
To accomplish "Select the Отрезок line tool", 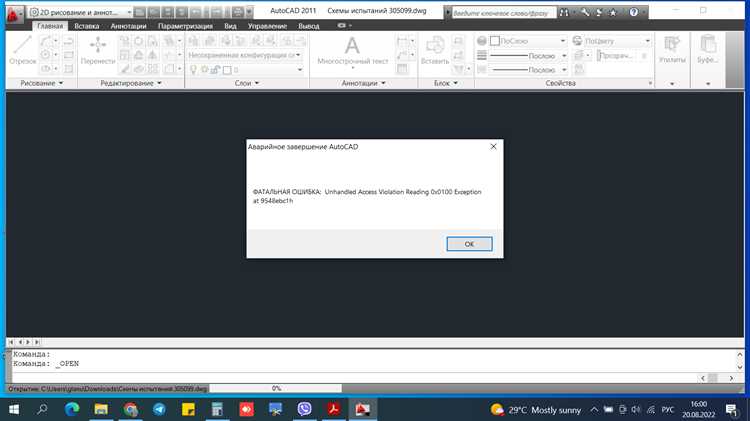I will coord(22,50).
